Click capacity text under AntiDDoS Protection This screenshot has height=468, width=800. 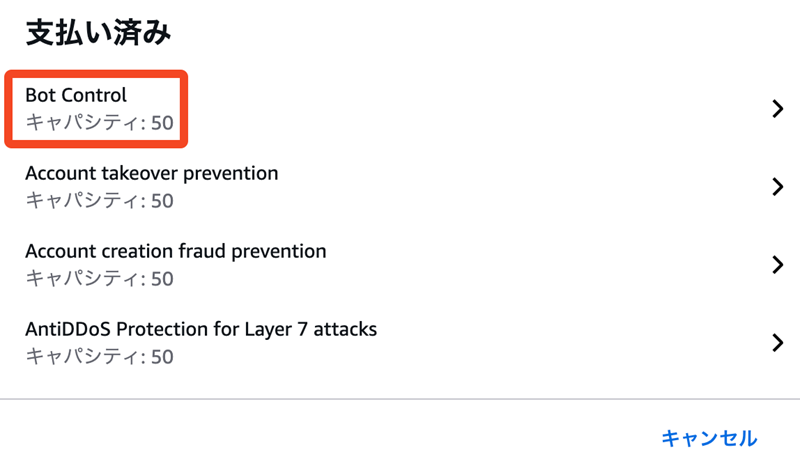(98, 356)
